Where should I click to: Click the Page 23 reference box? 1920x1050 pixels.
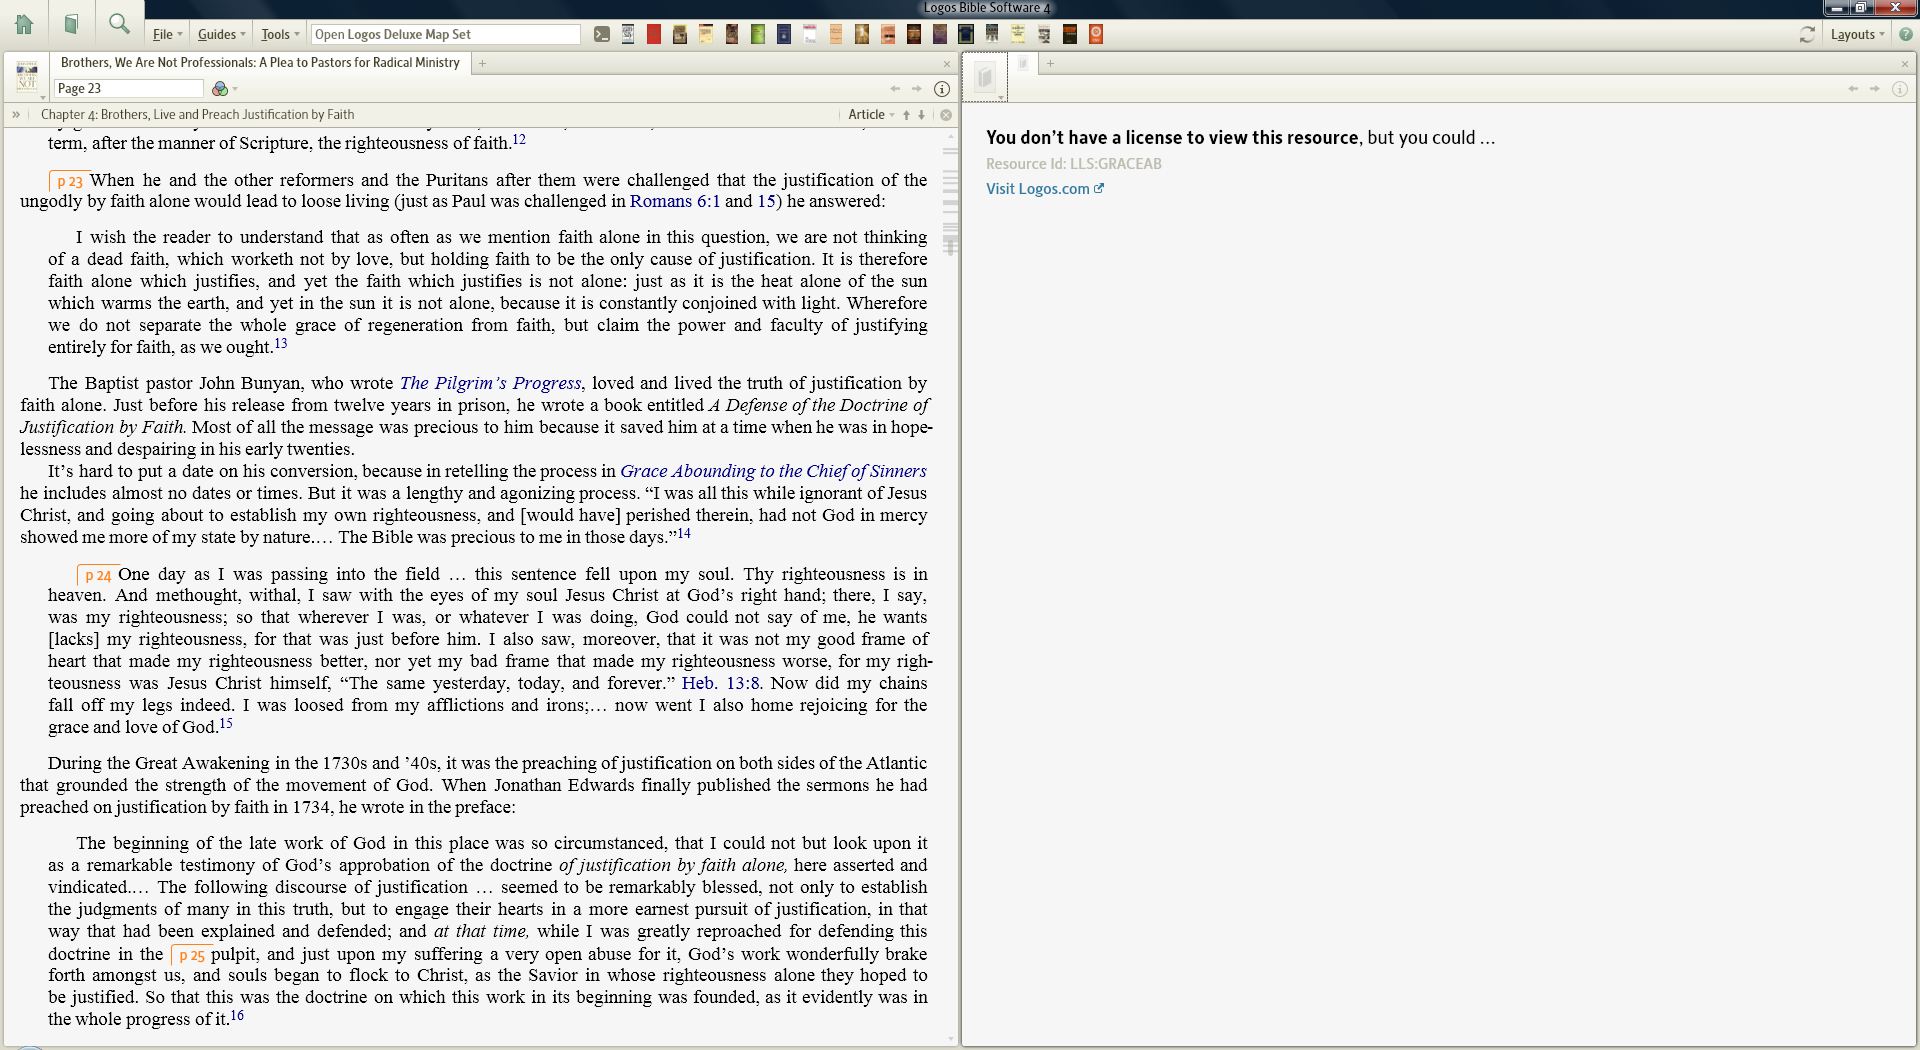click(128, 88)
